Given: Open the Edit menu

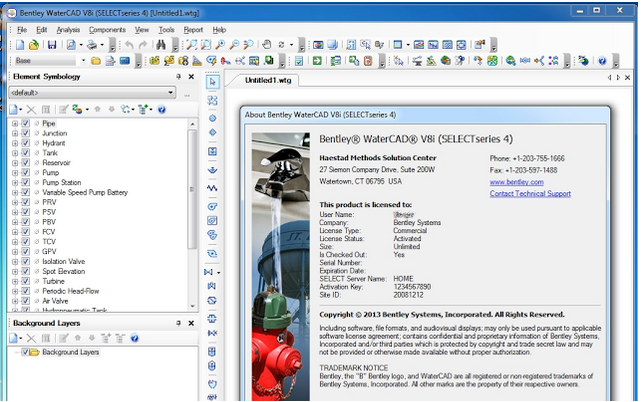Looking at the screenshot, I should pos(41,30).
